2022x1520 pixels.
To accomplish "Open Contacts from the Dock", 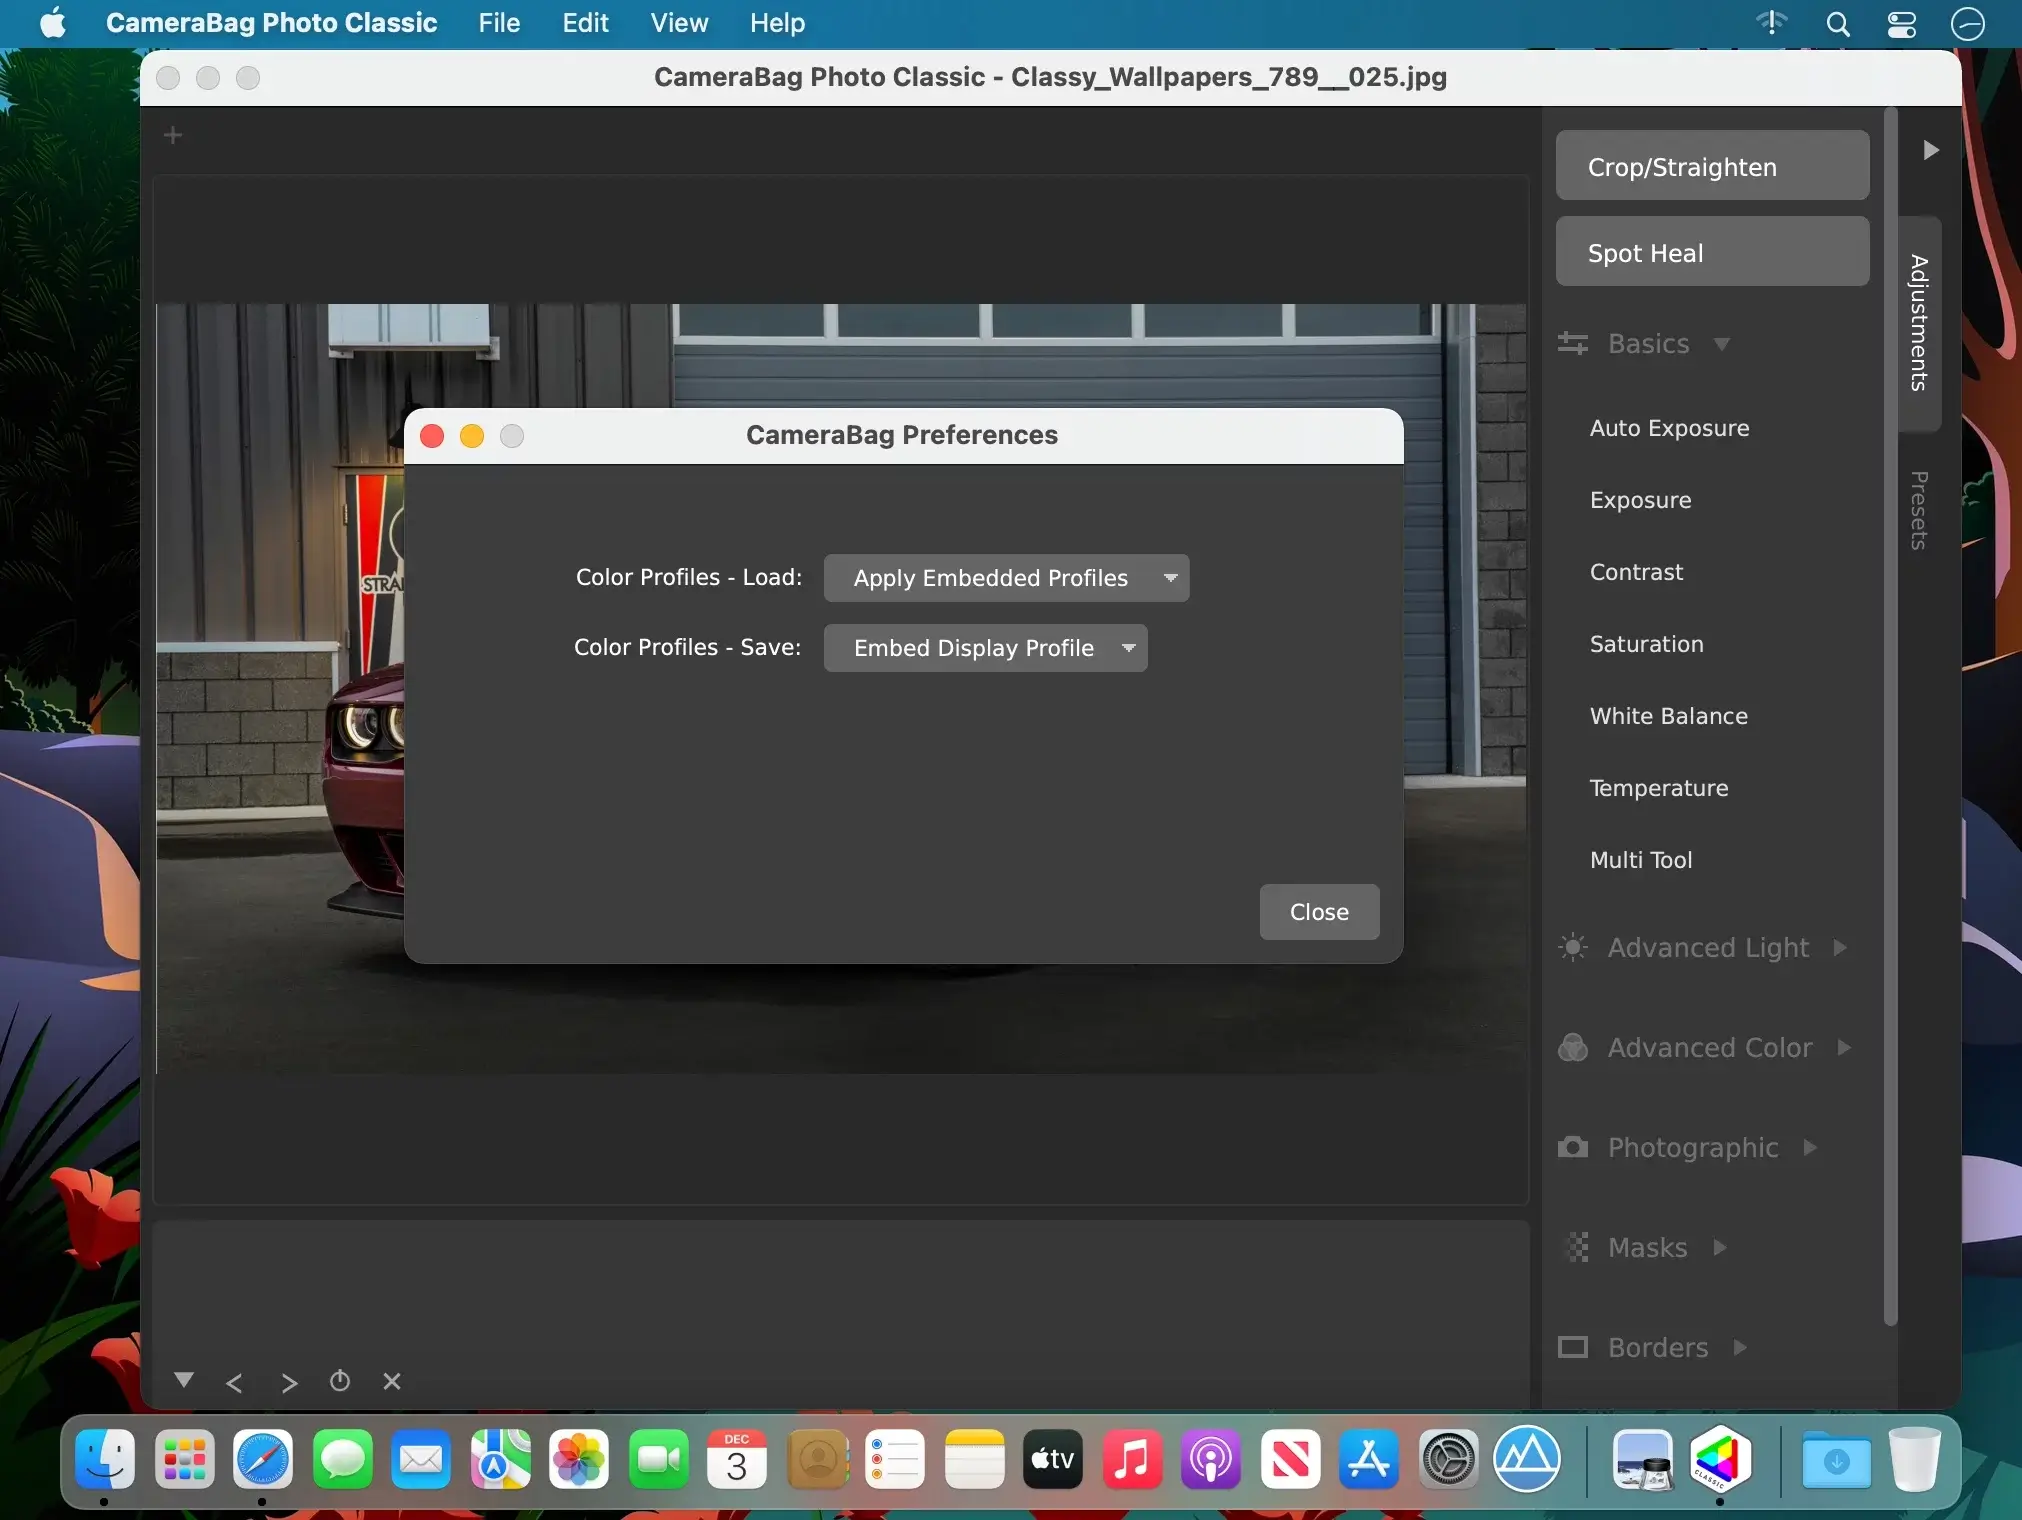I will click(x=817, y=1460).
